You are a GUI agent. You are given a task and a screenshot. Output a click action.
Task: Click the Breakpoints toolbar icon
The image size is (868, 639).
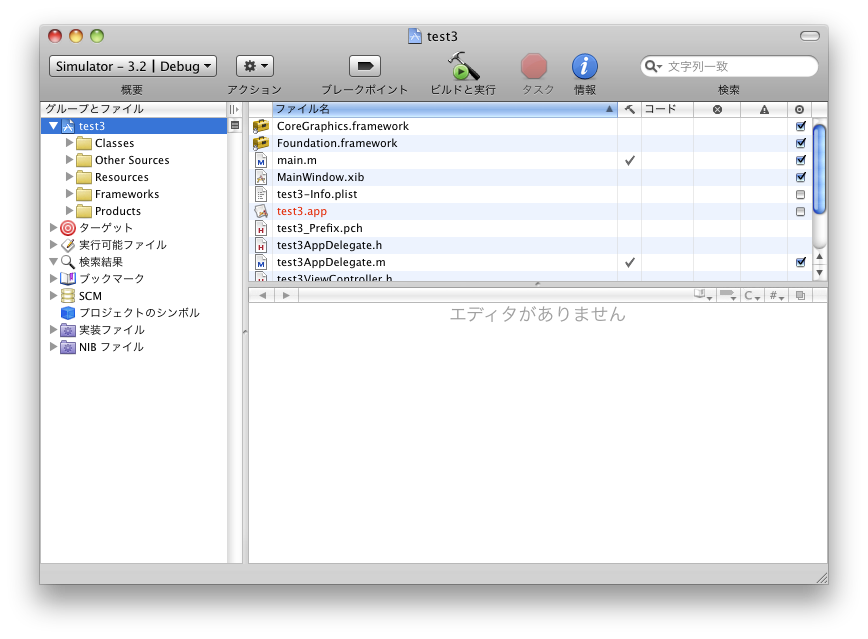364,67
